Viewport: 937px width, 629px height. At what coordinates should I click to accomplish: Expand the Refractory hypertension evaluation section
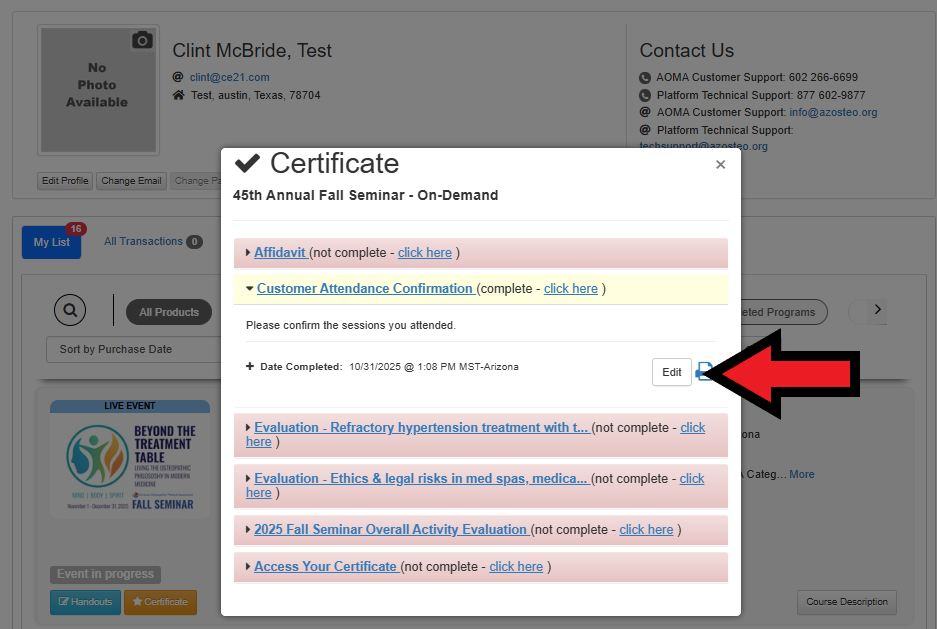point(421,427)
